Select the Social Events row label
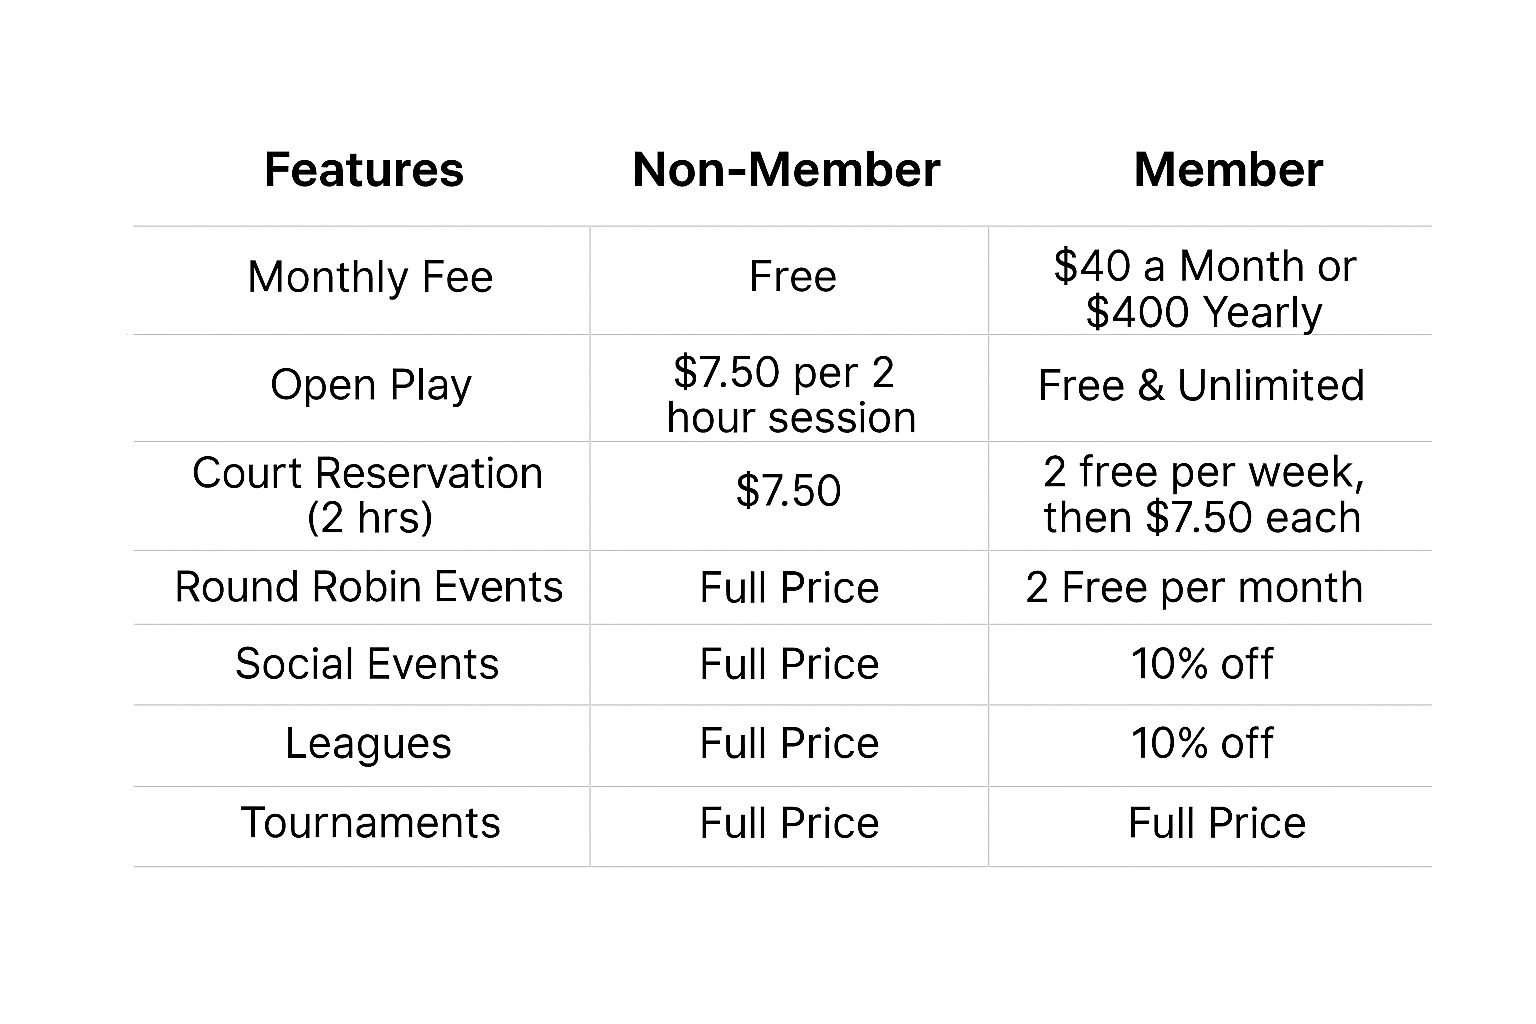 click(367, 664)
